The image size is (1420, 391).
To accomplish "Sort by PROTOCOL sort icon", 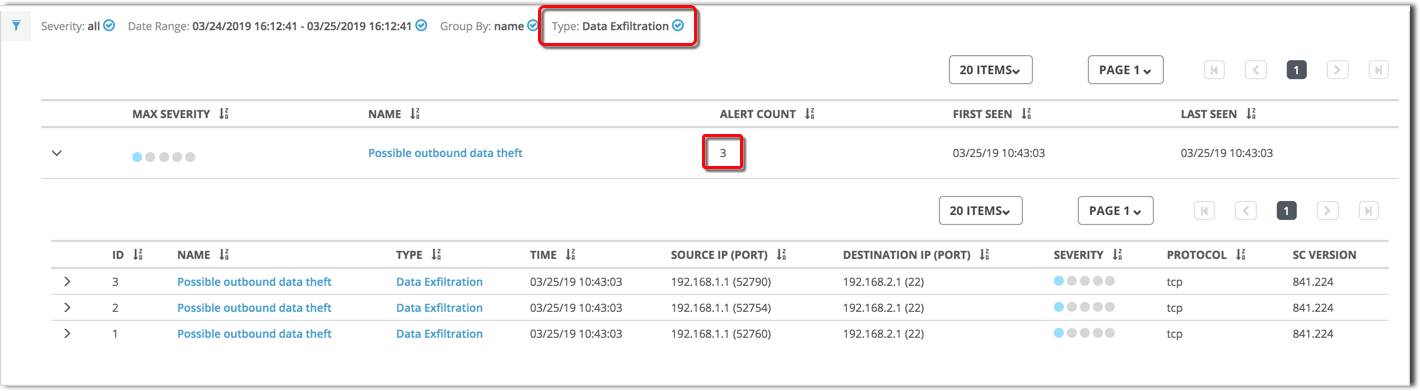I will 1240,256.
